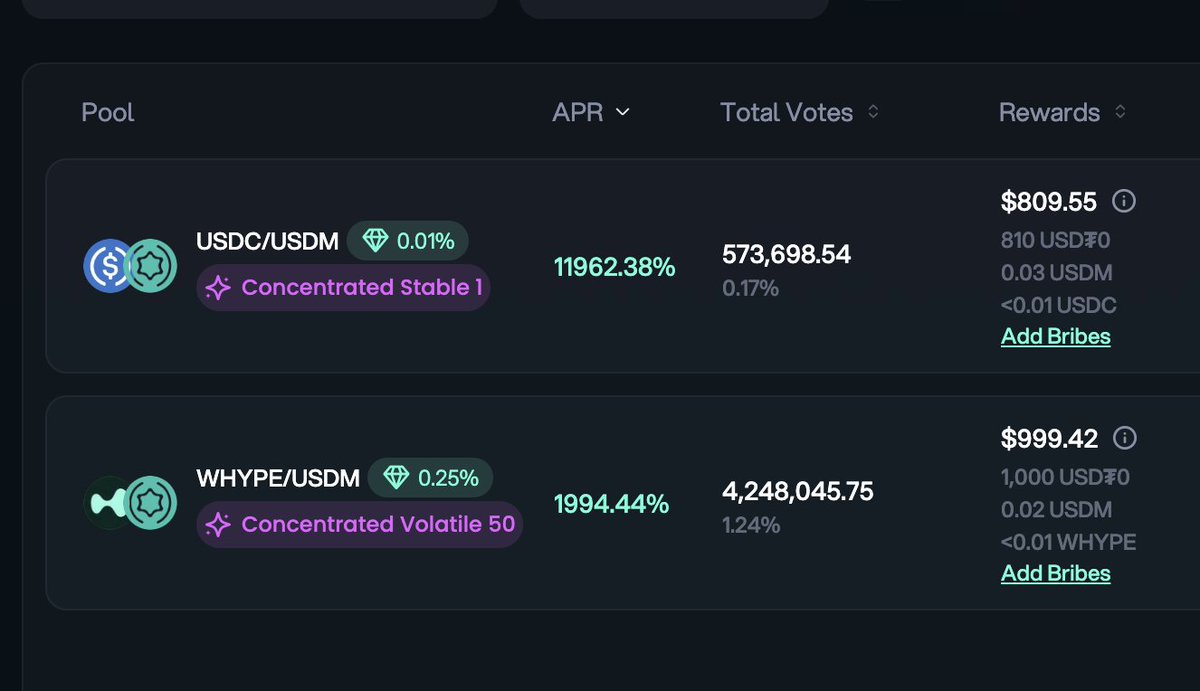Toggle Total Votes column sort arrows

point(873,112)
